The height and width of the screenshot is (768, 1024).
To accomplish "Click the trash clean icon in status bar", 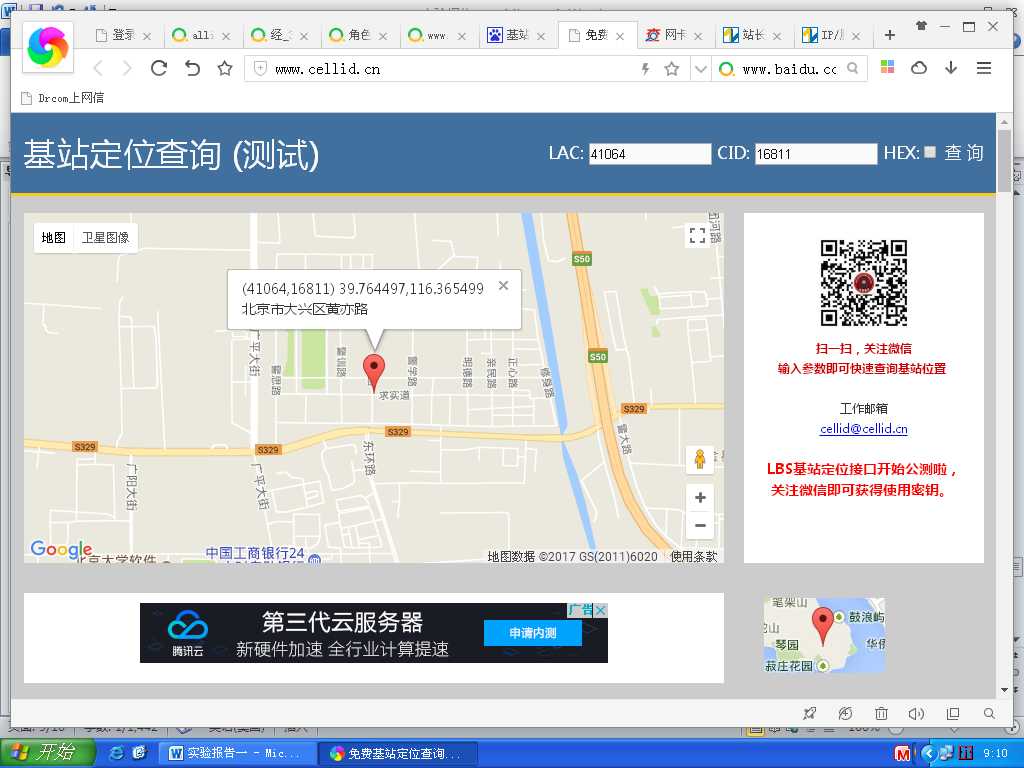I will (881, 713).
